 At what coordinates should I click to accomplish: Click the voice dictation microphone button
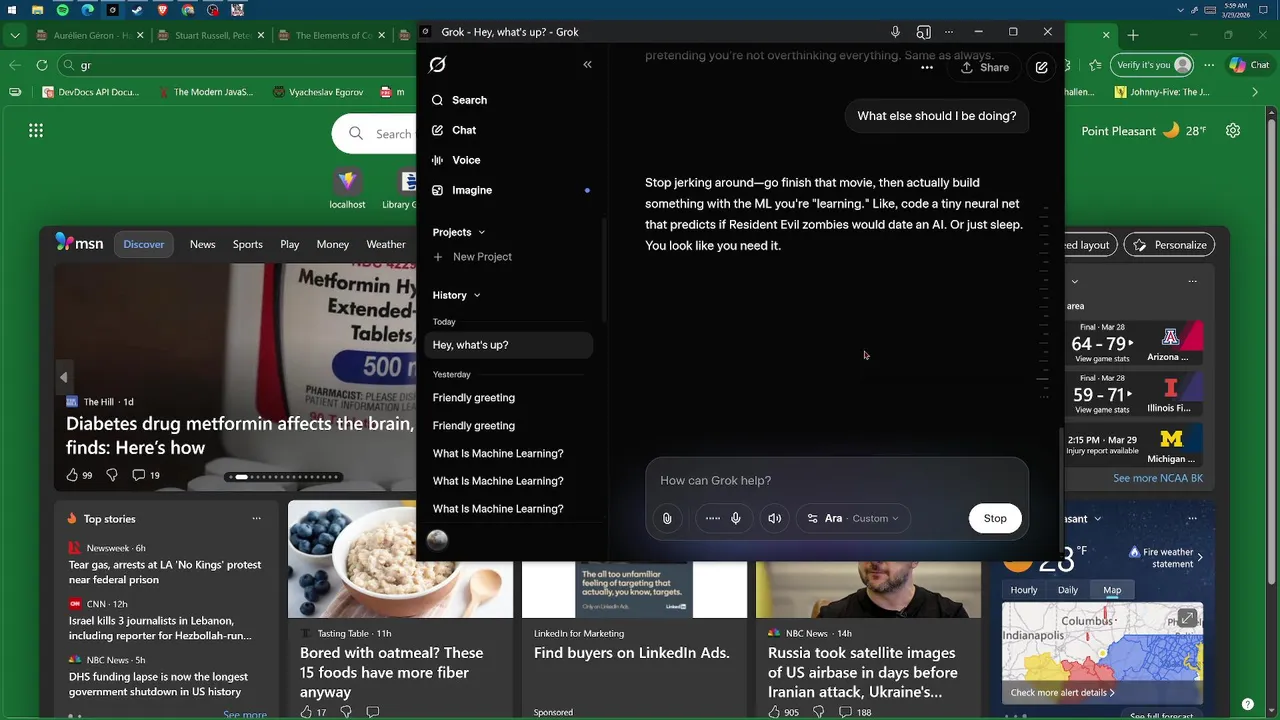[x=736, y=518]
